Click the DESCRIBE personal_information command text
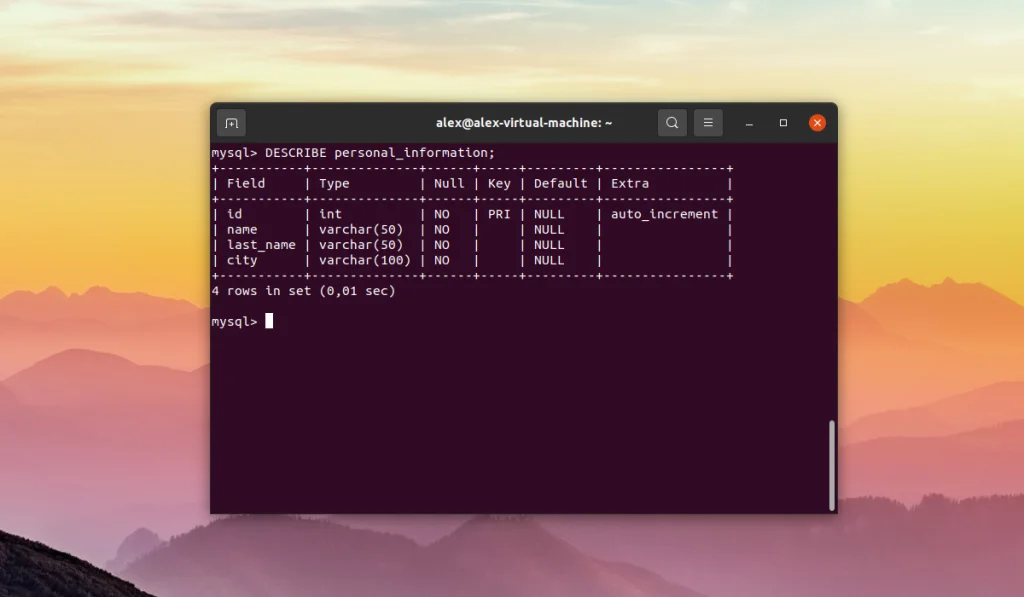Image resolution: width=1024 pixels, height=597 pixels. 380,152
